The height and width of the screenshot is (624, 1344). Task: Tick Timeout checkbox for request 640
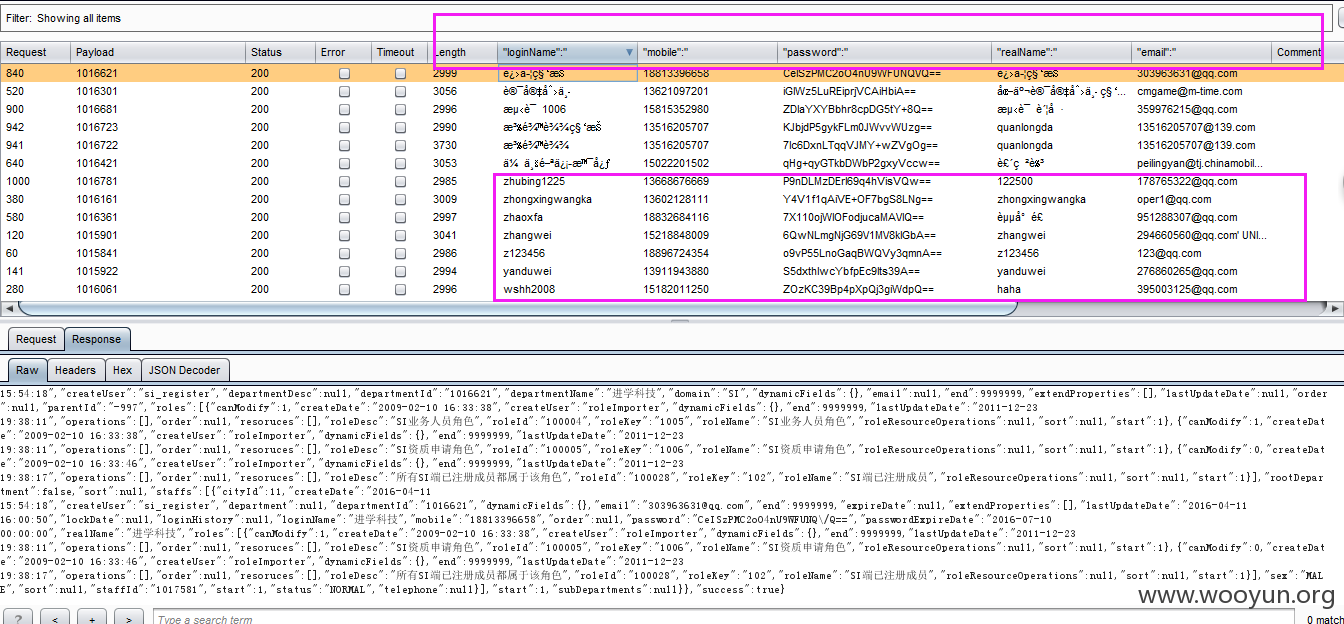(400, 163)
